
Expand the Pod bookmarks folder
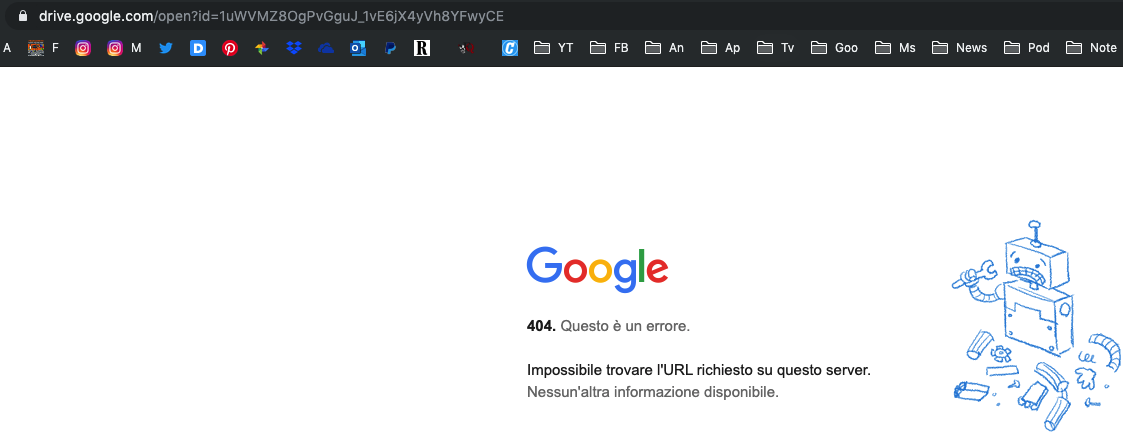(x=1027, y=48)
